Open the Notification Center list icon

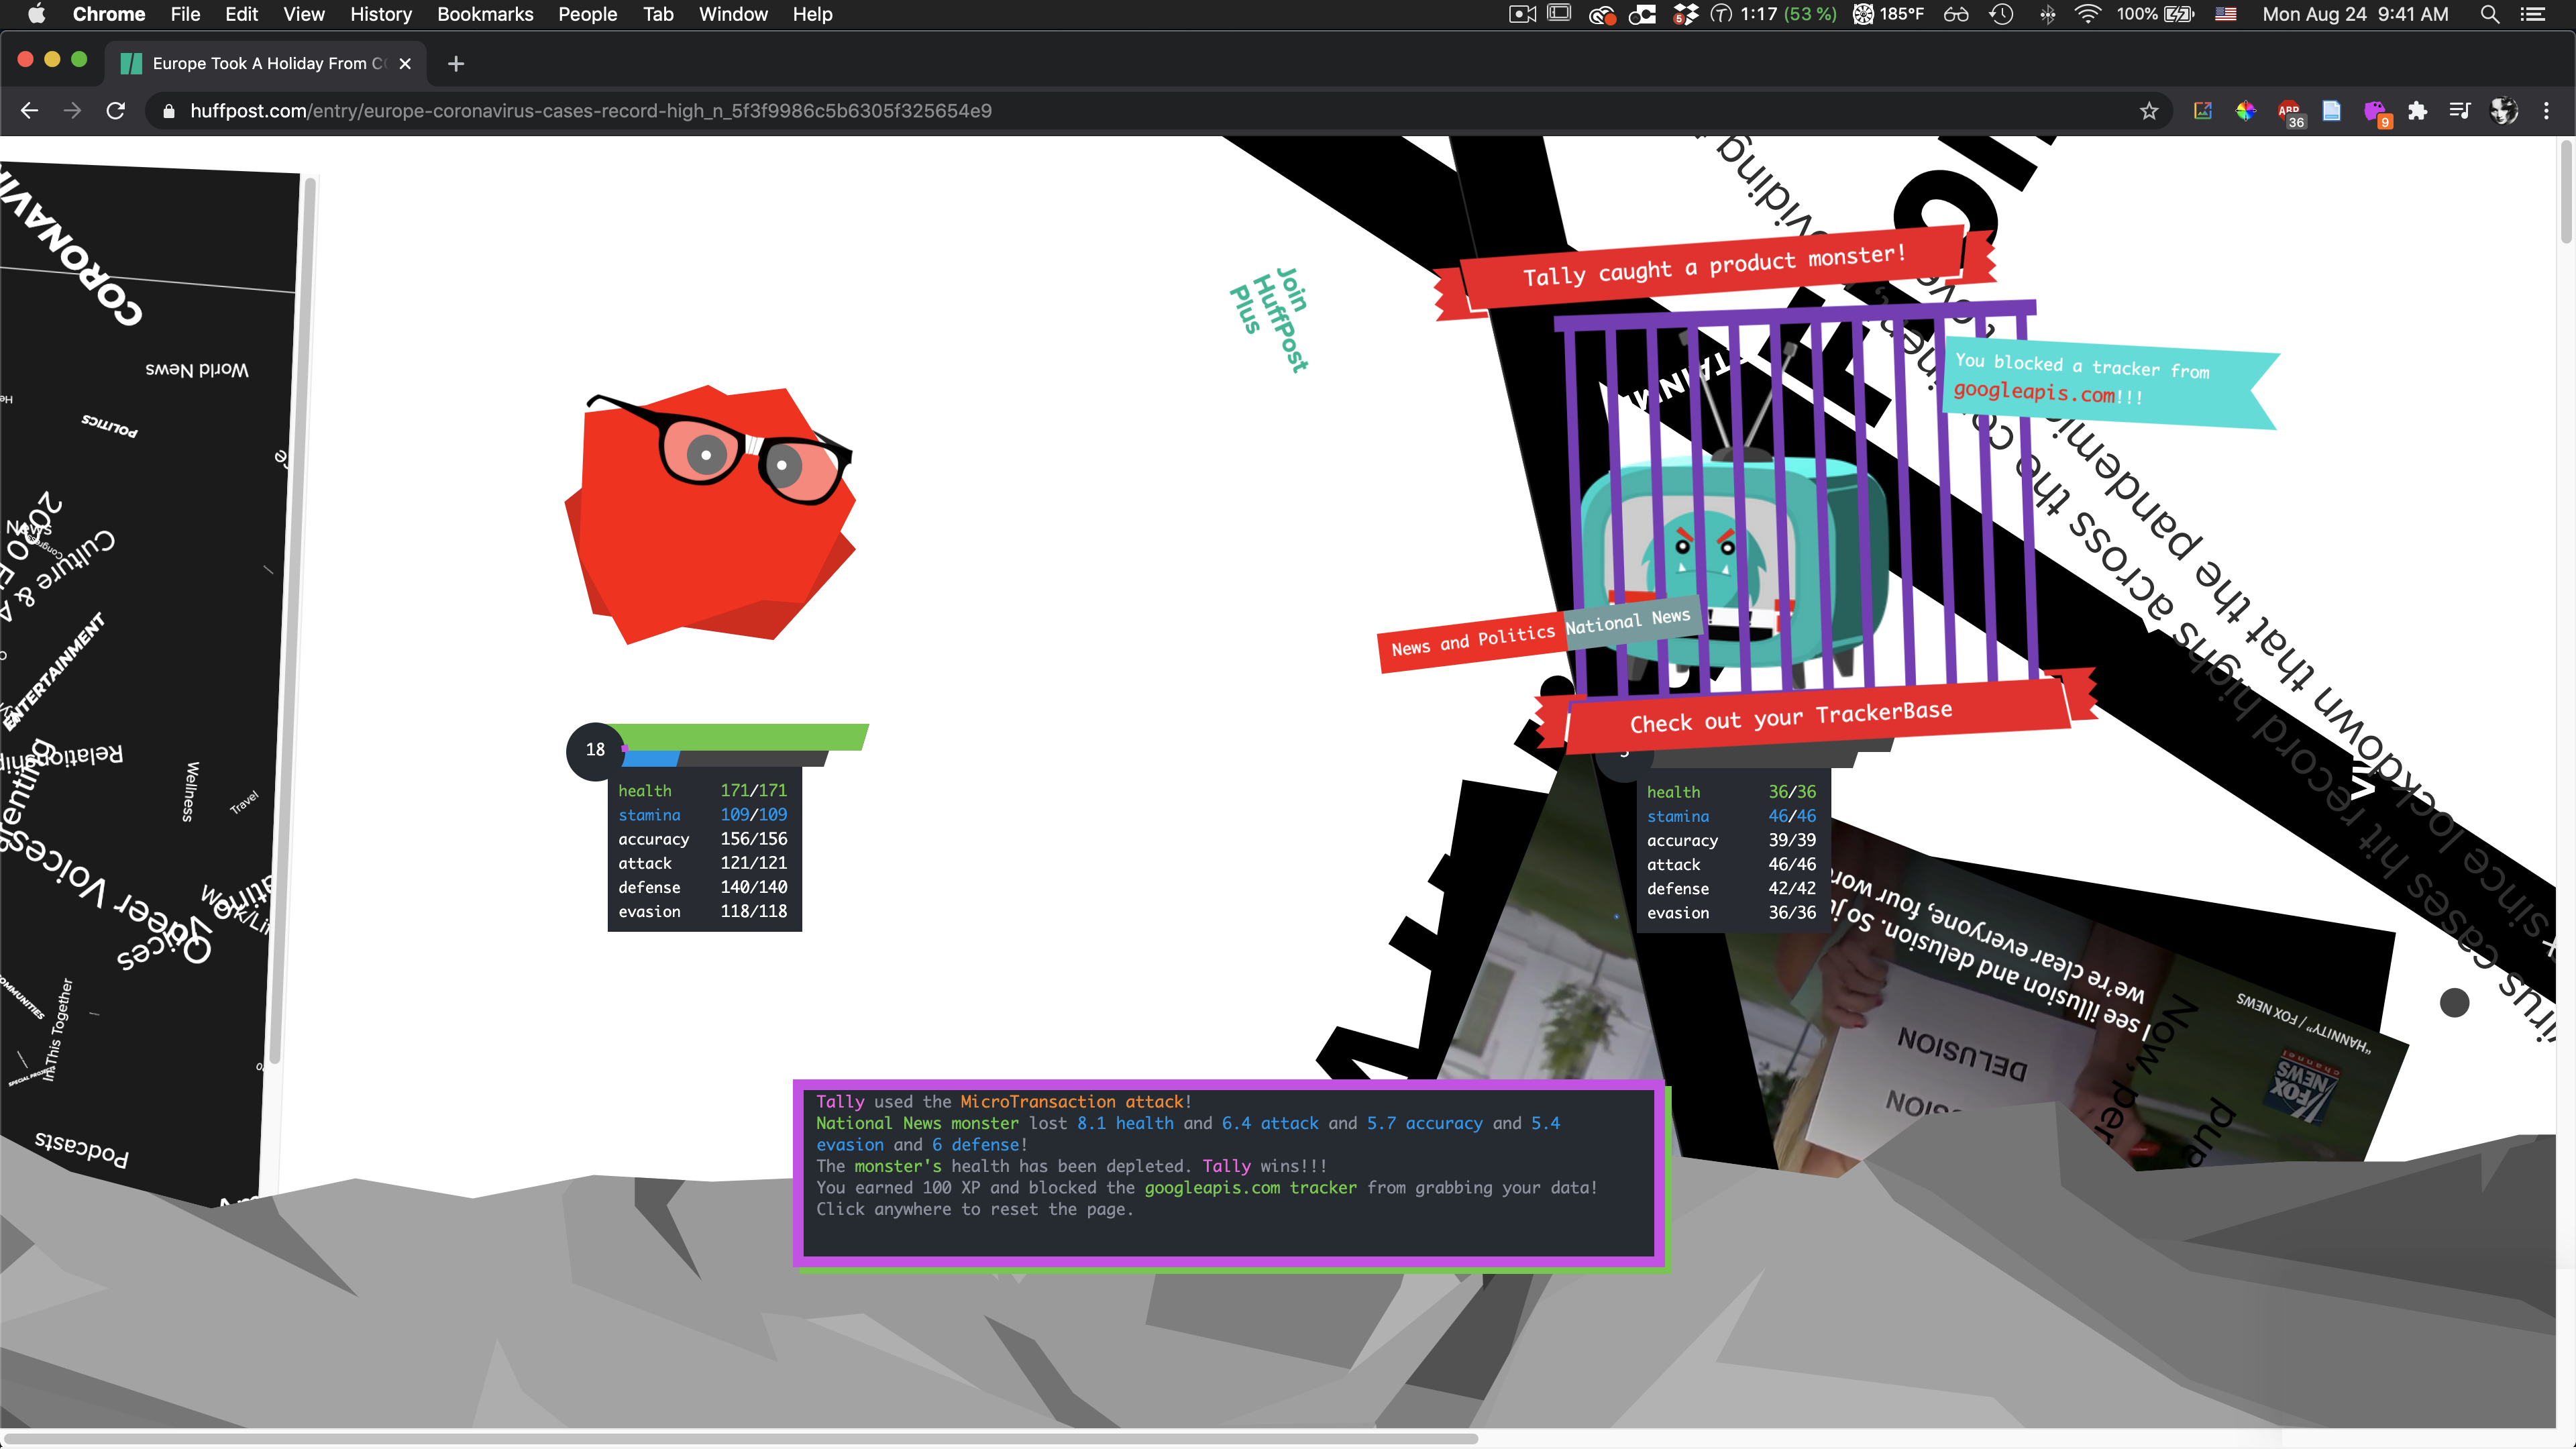(2533, 14)
